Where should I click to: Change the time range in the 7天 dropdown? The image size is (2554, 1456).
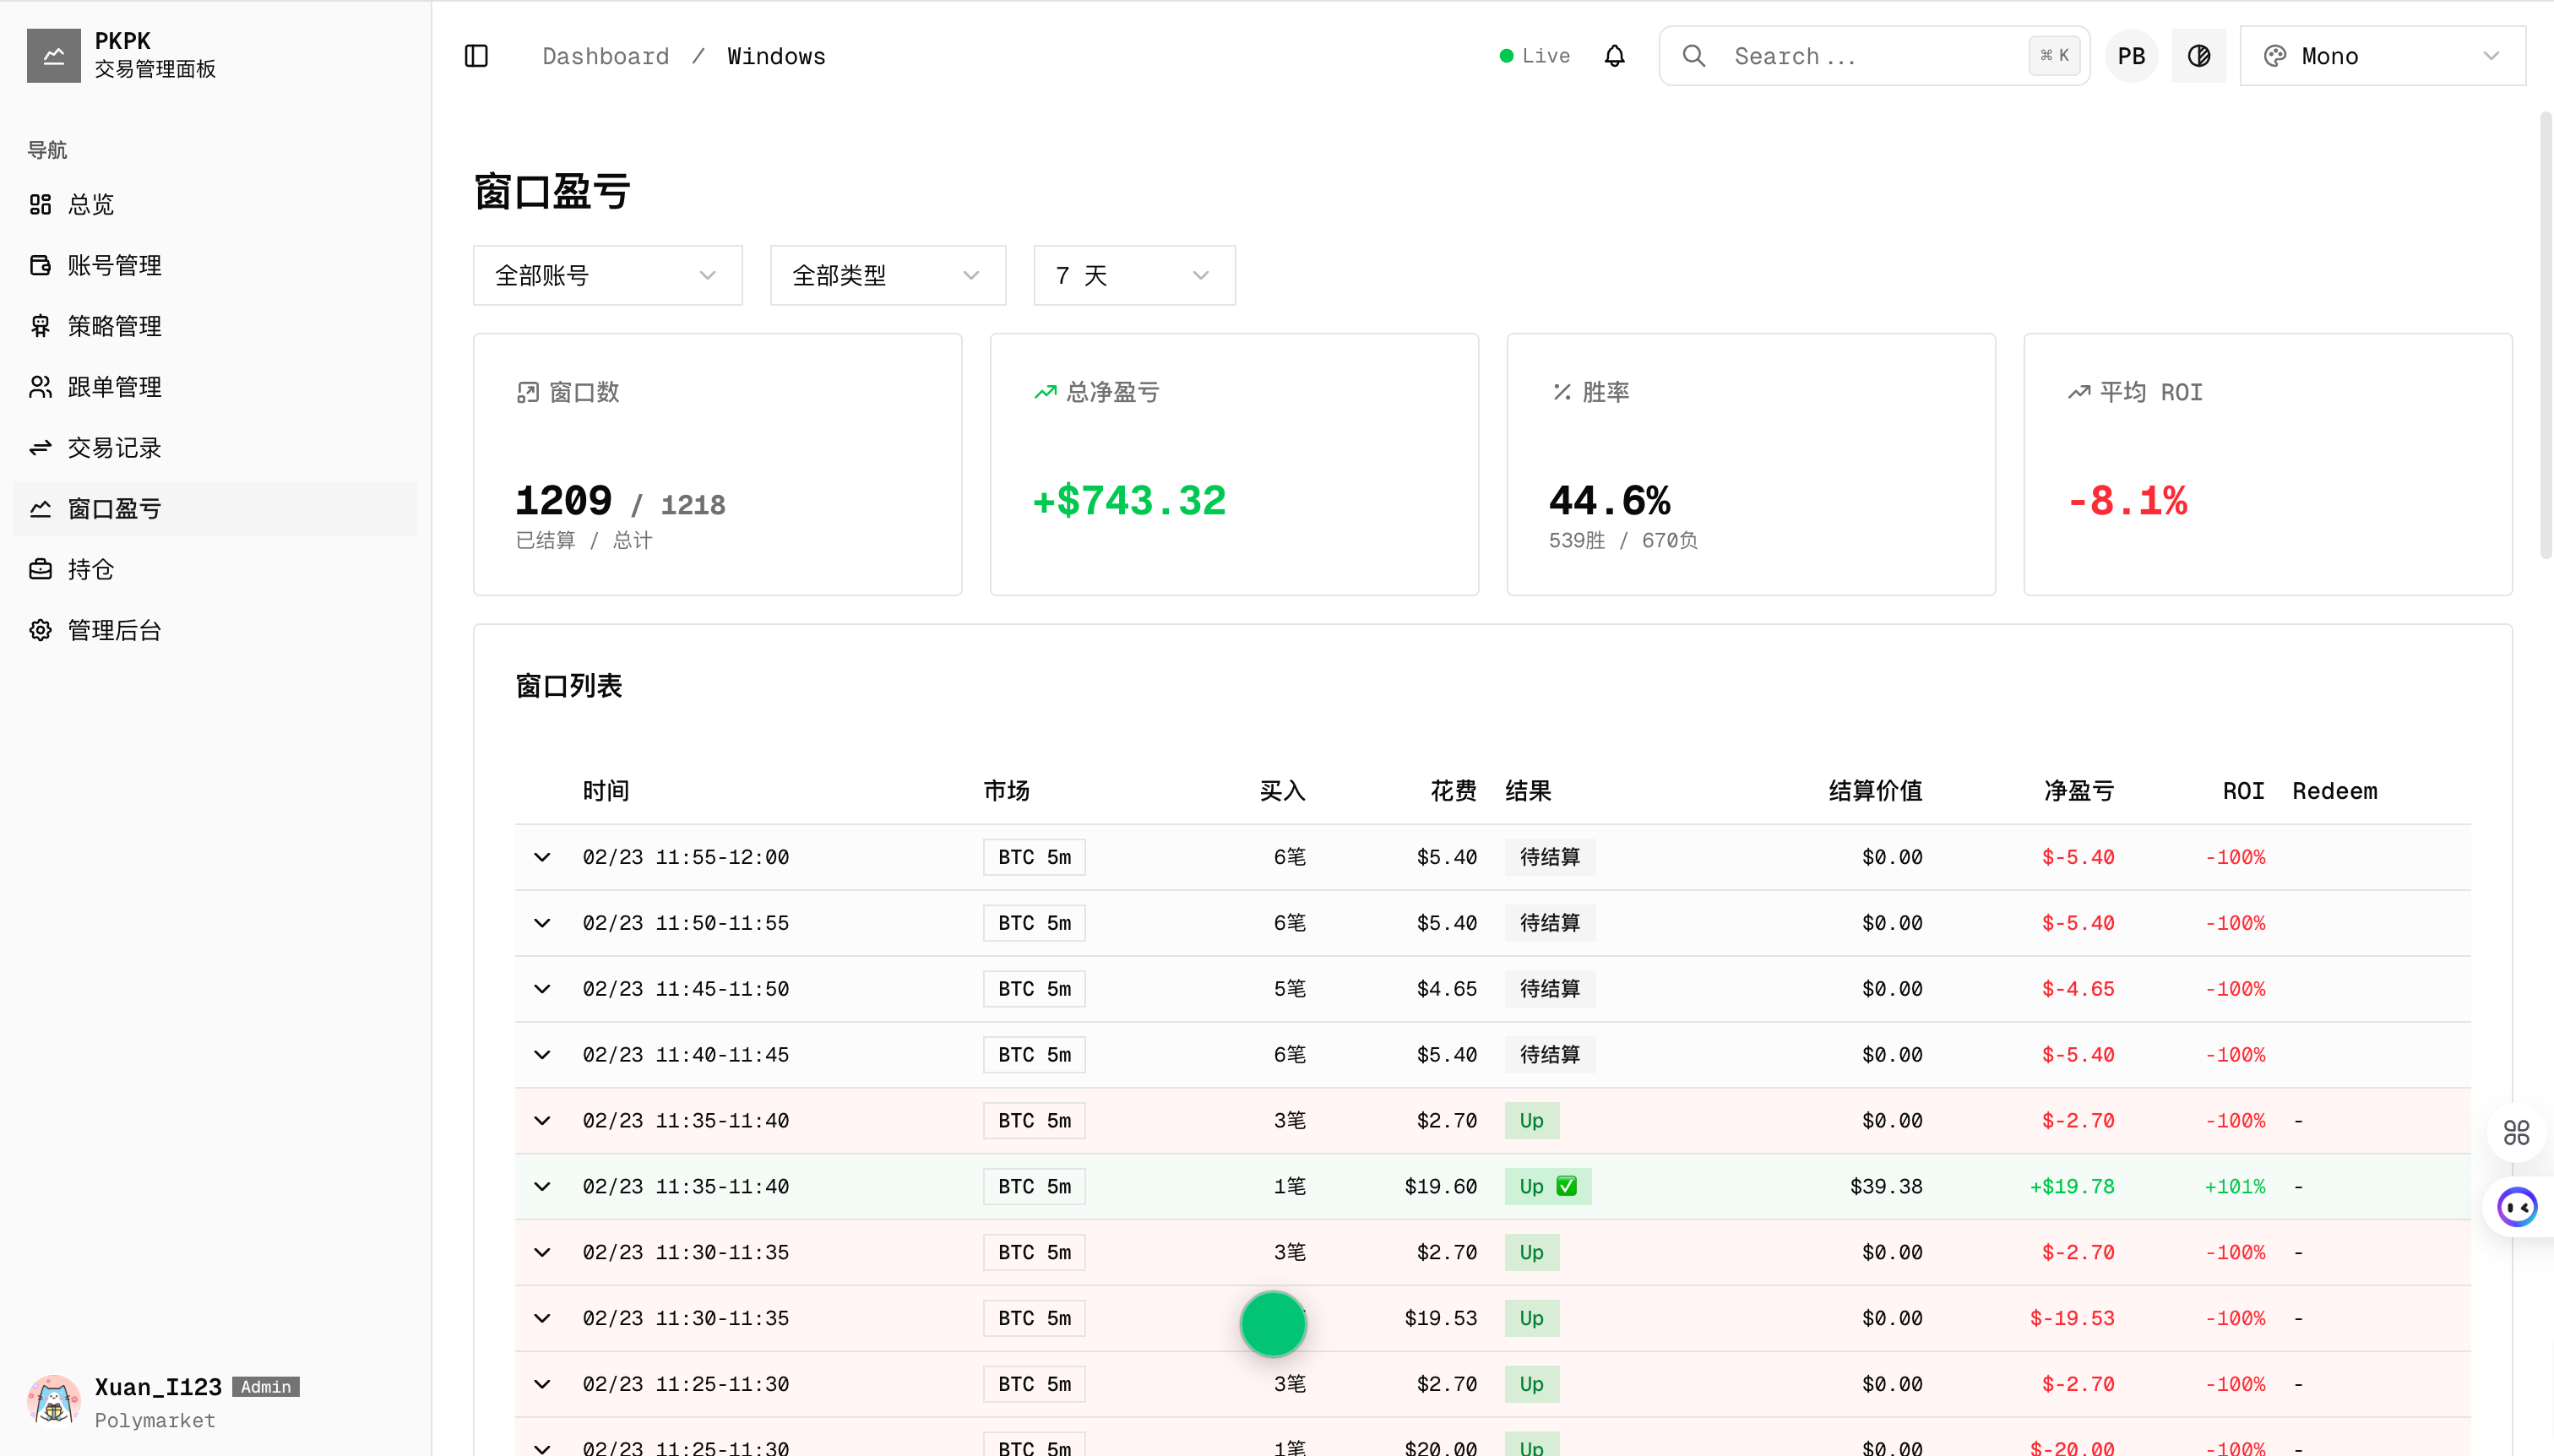click(x=1133, y=275)
